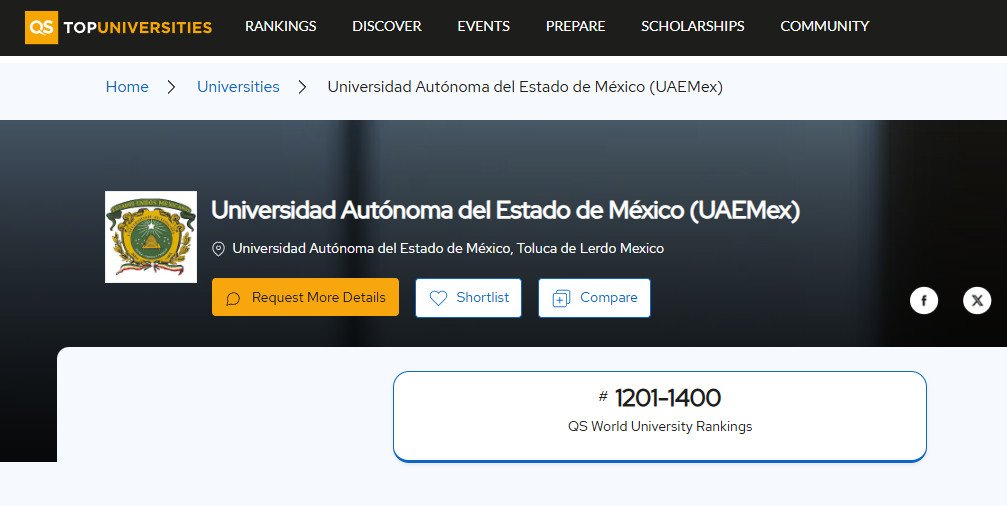This screenshot has height=506, width=1007.
Task: Share on X (Twitter) icon
Action: (x=977, y=301)
